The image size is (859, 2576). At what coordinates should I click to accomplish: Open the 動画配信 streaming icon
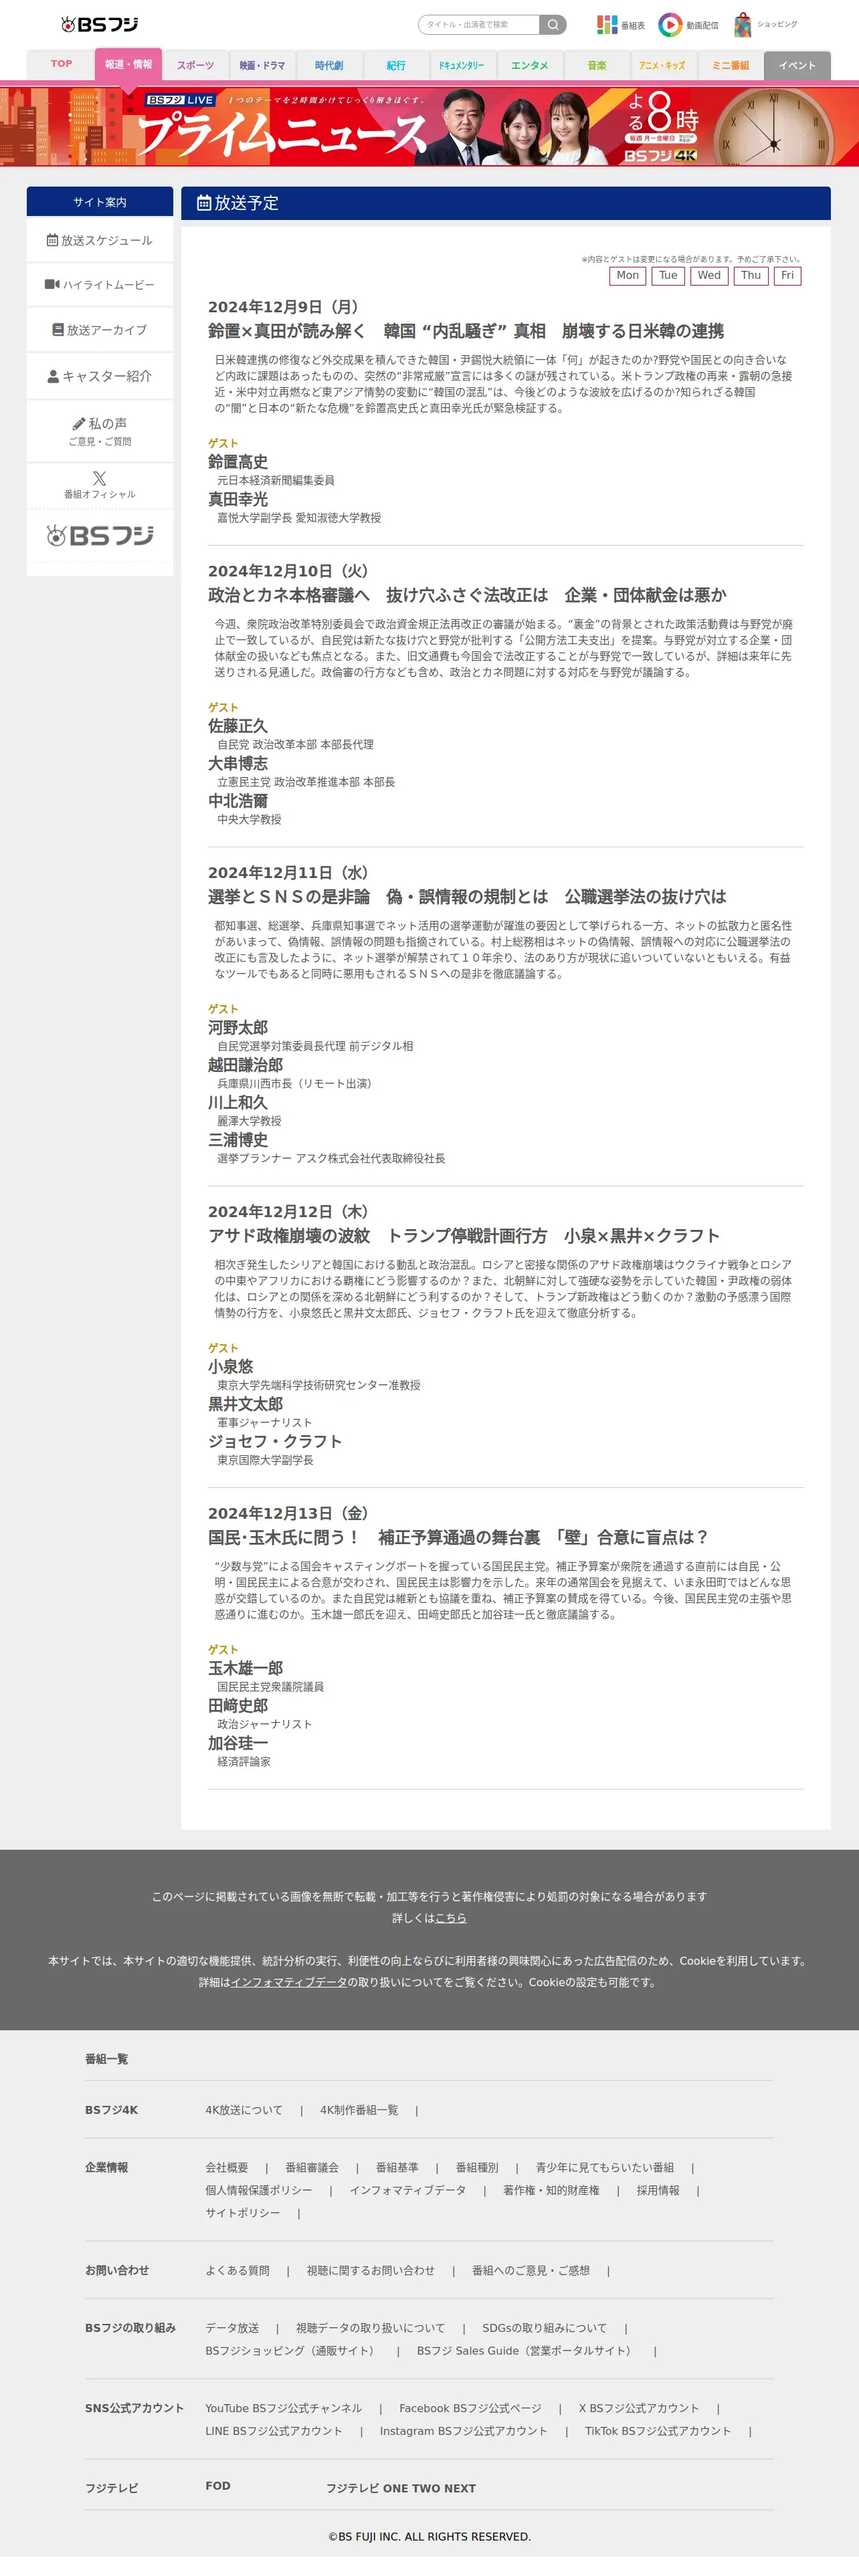[x=688, y=25]
